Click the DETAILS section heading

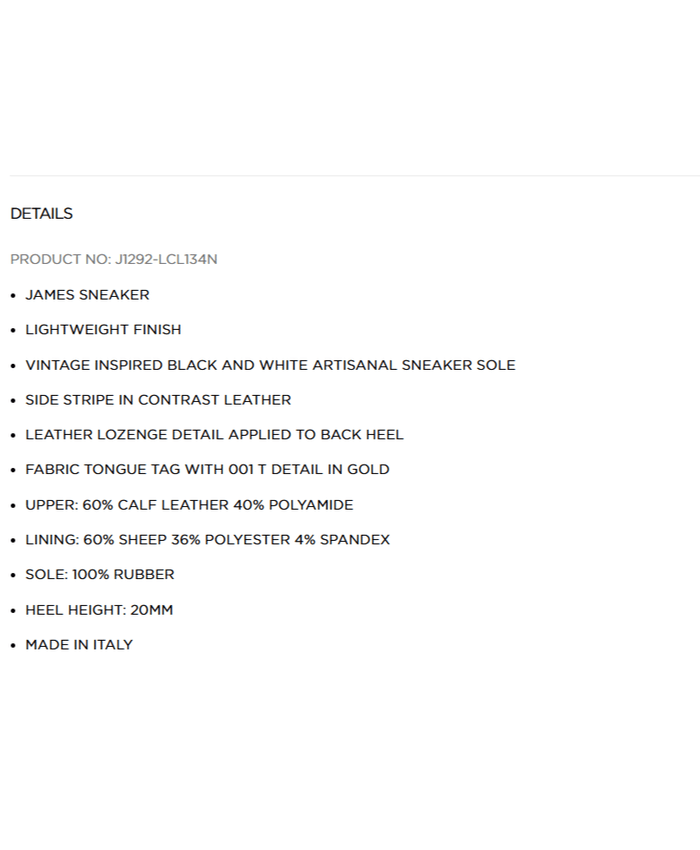click(x=41, y=214)
